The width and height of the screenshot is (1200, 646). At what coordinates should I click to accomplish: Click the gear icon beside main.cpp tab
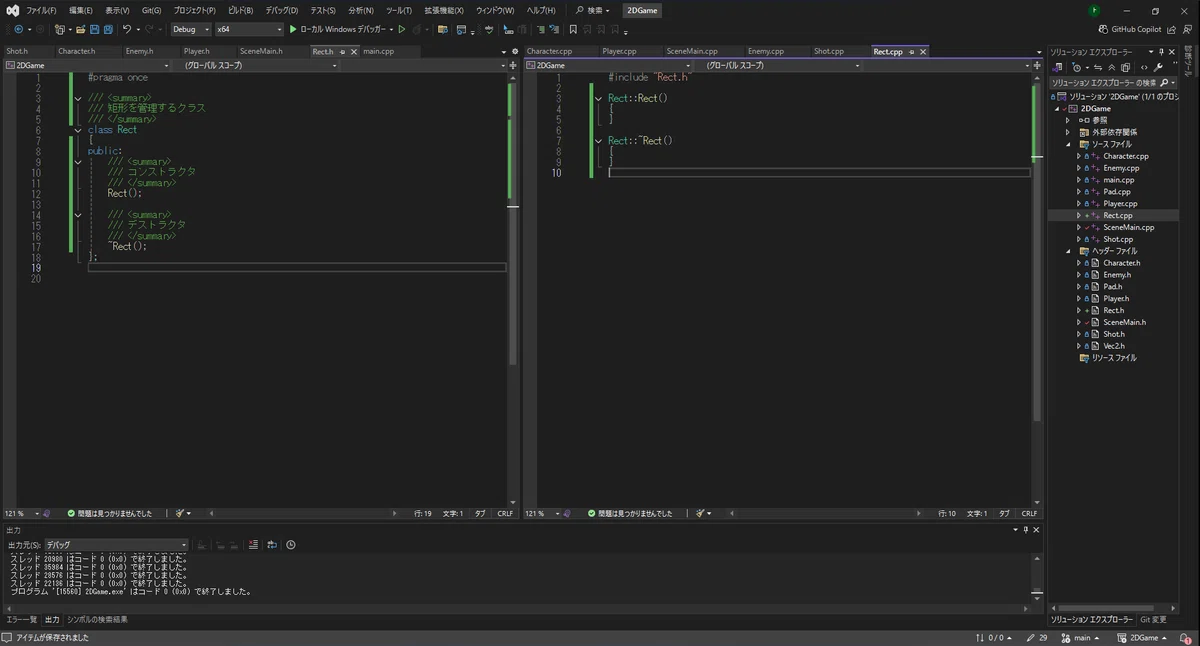(x=515, y=51)
